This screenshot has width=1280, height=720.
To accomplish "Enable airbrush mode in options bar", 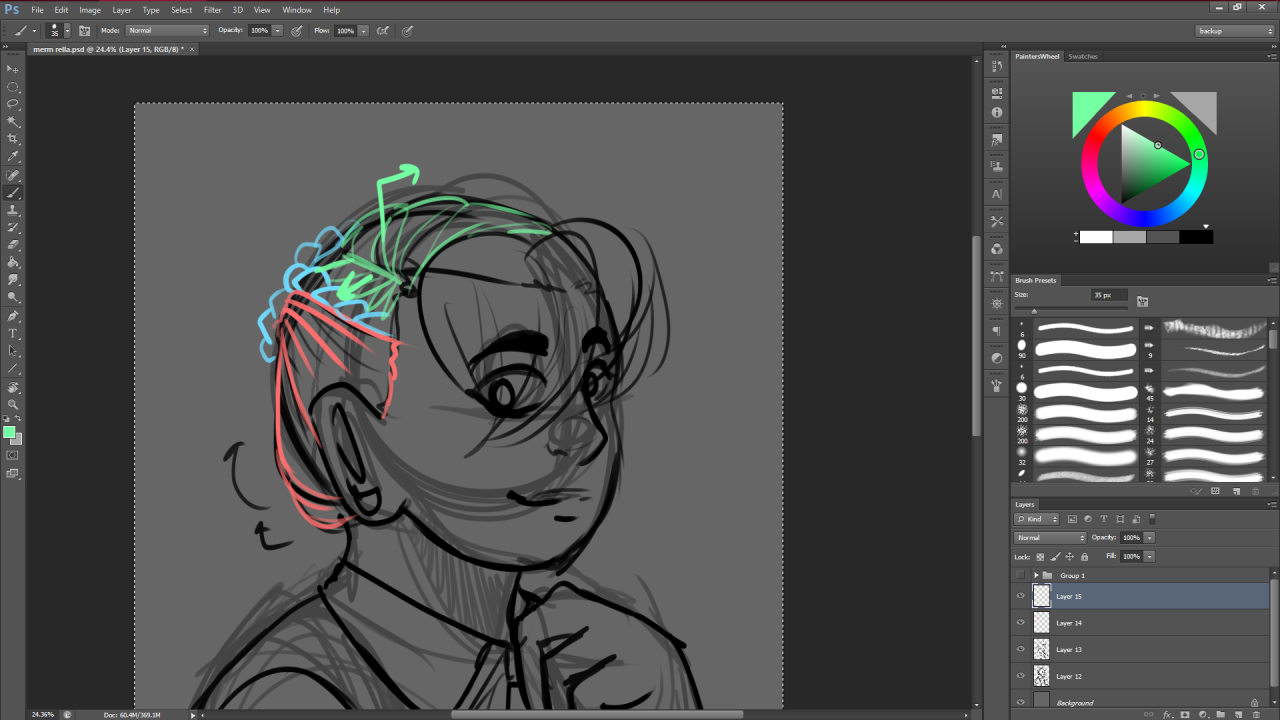I will point(382,31).
